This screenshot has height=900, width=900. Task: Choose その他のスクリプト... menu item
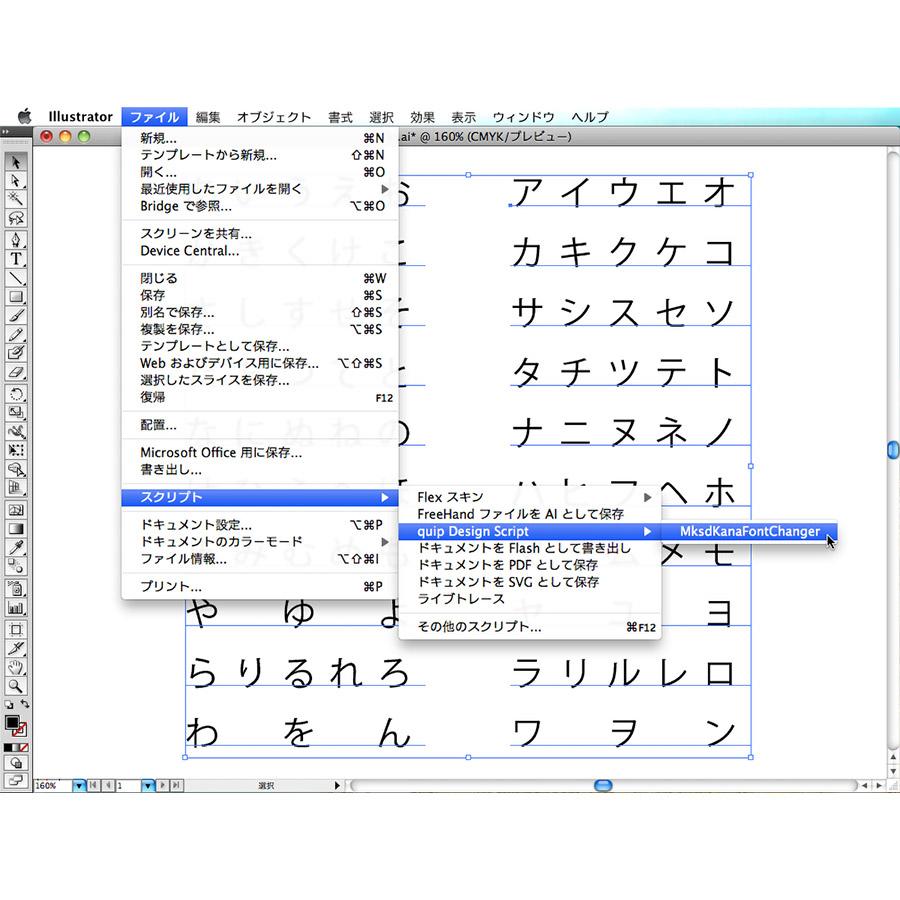(530, 627)
